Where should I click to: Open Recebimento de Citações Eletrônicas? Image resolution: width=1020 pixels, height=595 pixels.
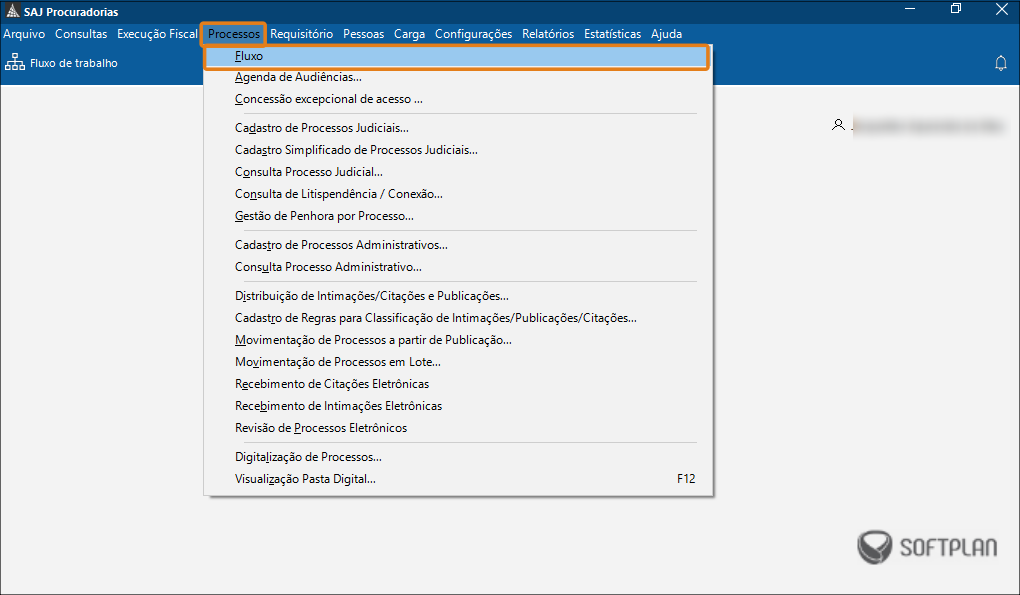[332, 384]
